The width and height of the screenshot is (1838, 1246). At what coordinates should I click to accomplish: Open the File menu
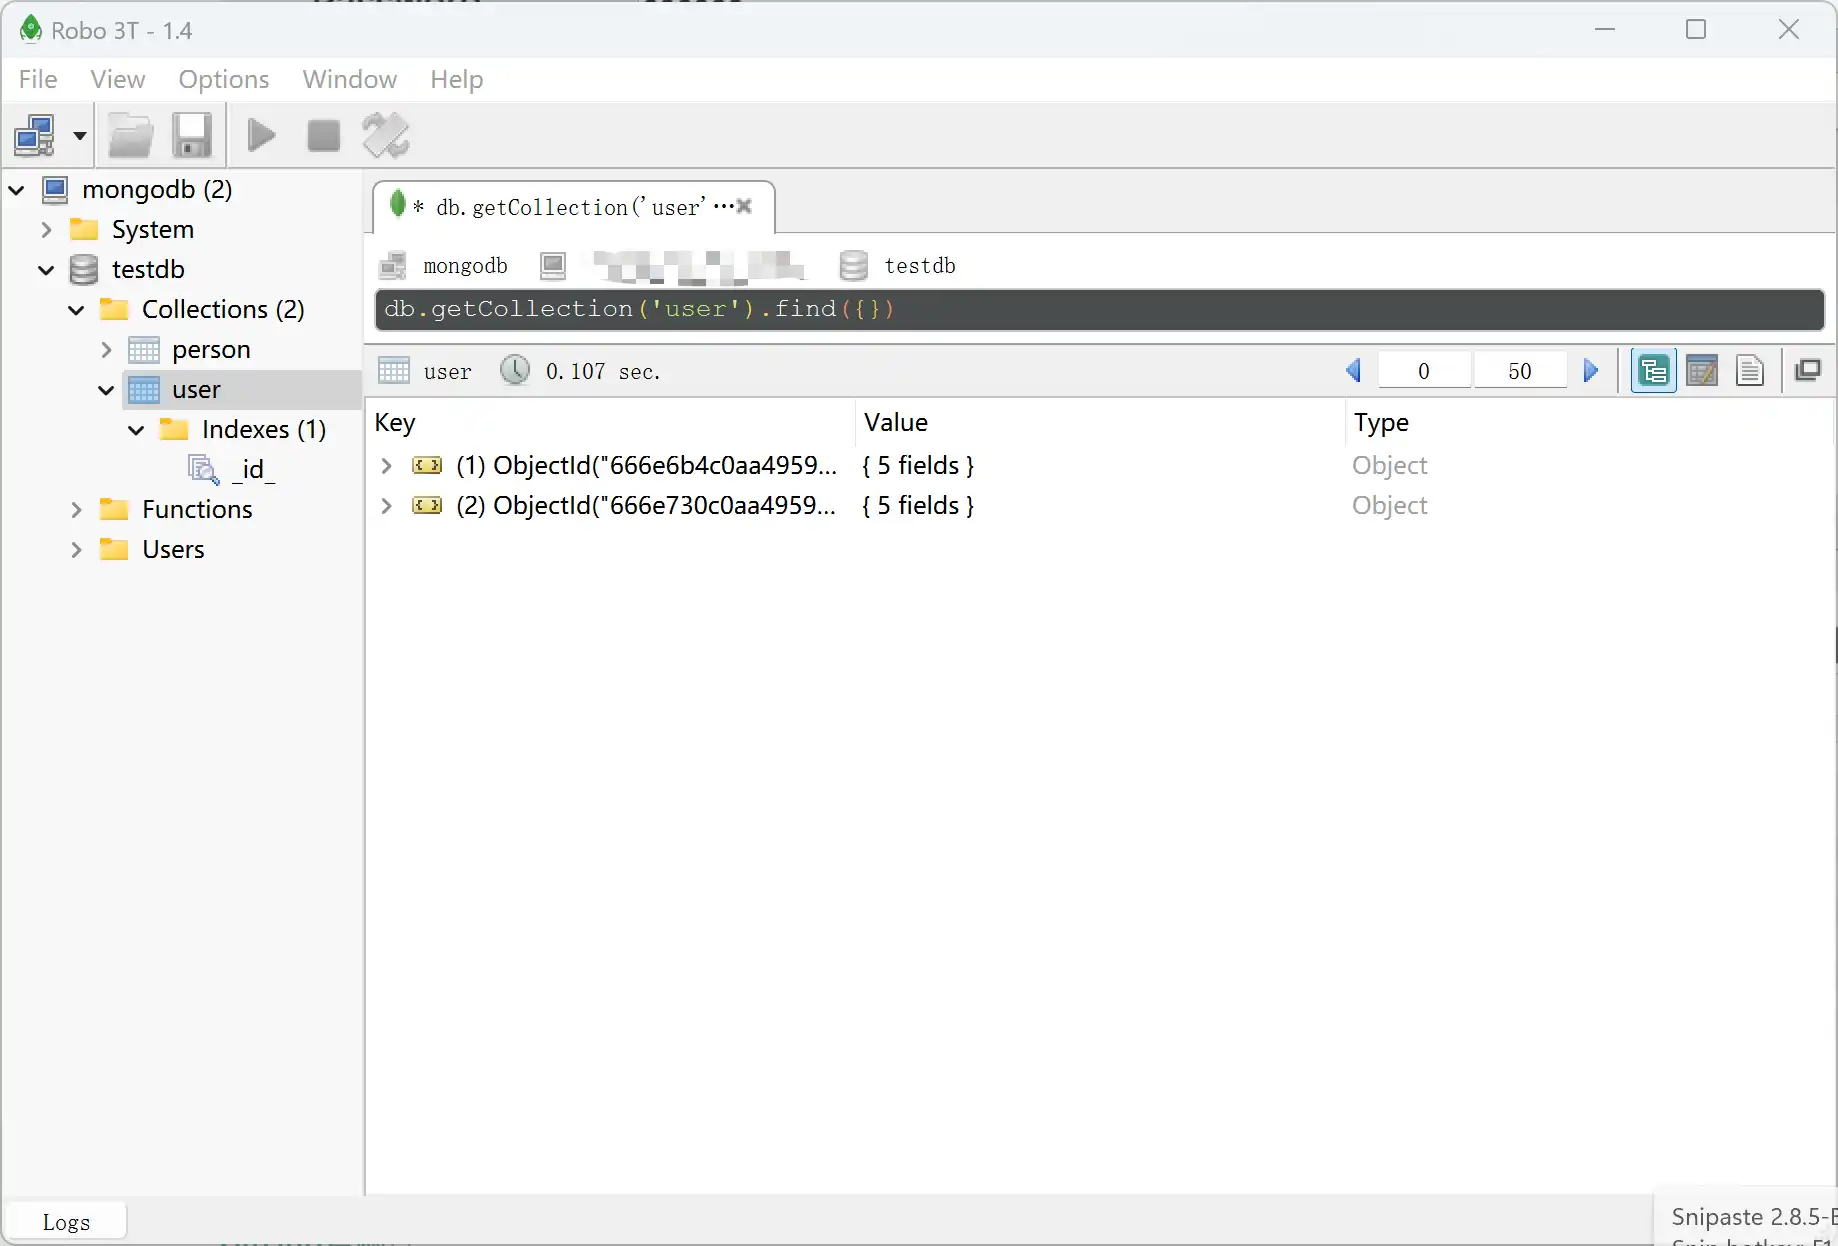coord(38,79)
